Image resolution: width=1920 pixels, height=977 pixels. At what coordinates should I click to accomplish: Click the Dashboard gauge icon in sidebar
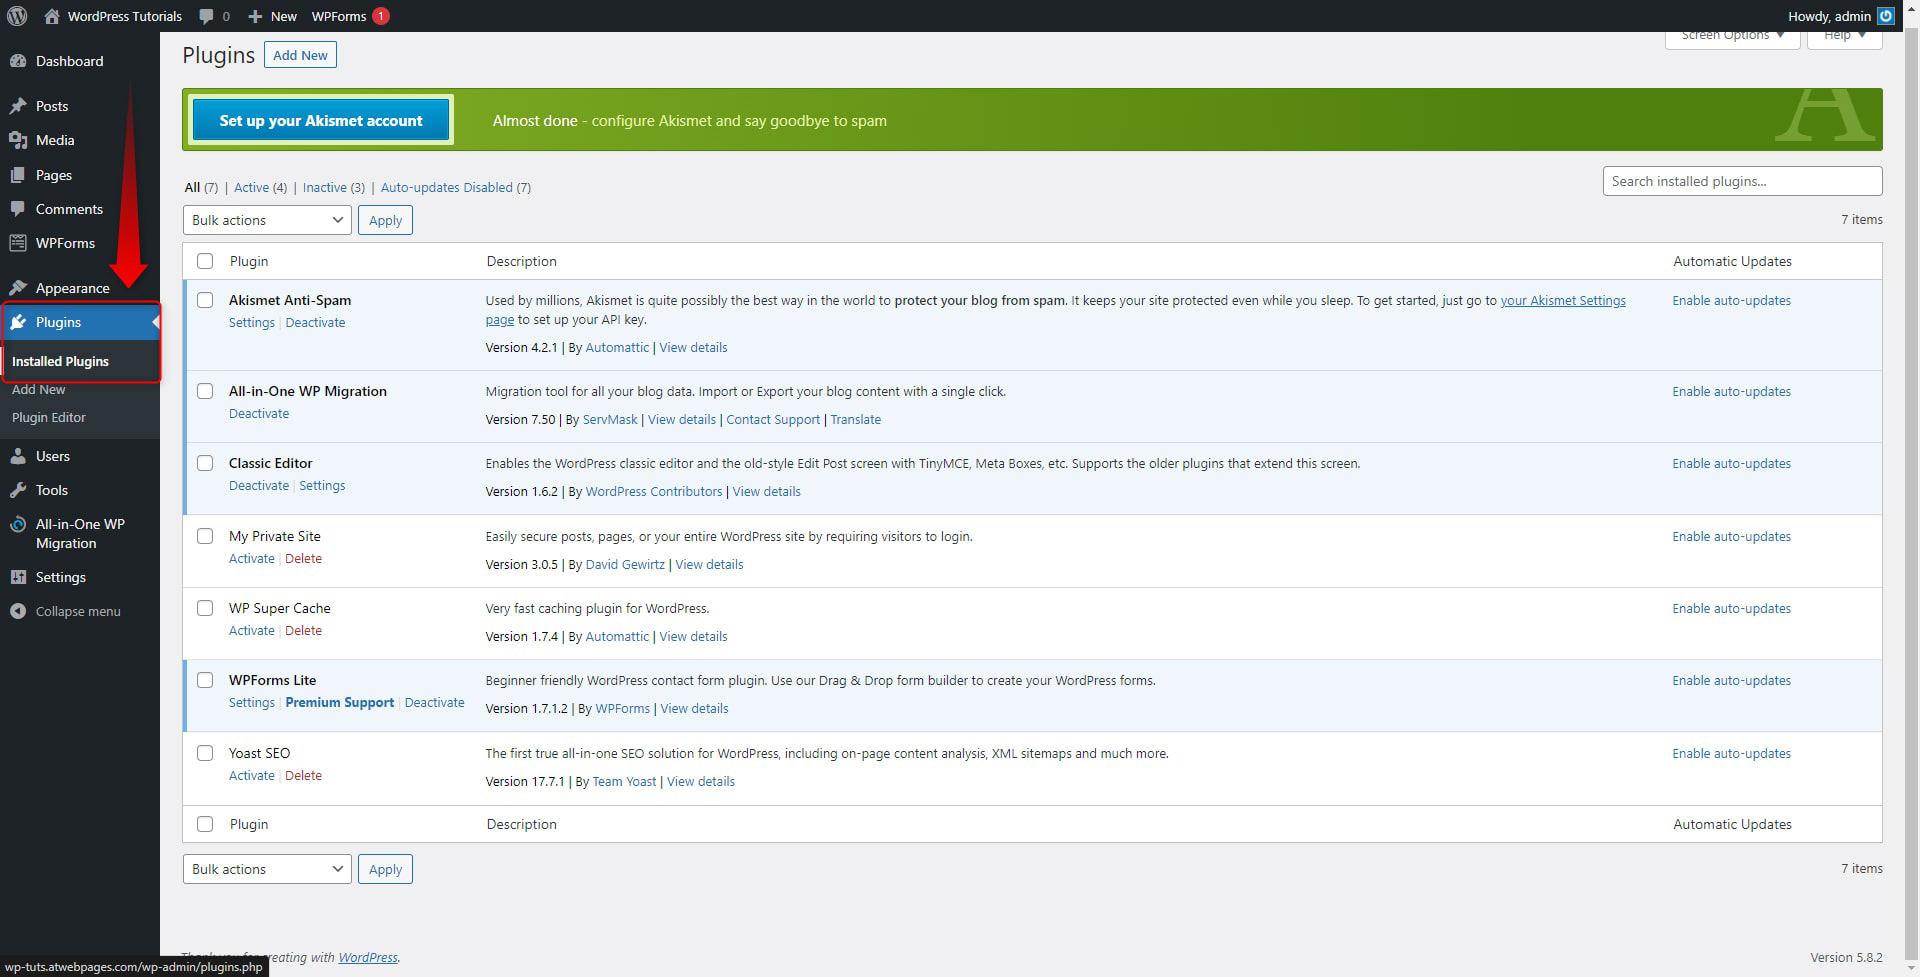click(x=18, y=61)
